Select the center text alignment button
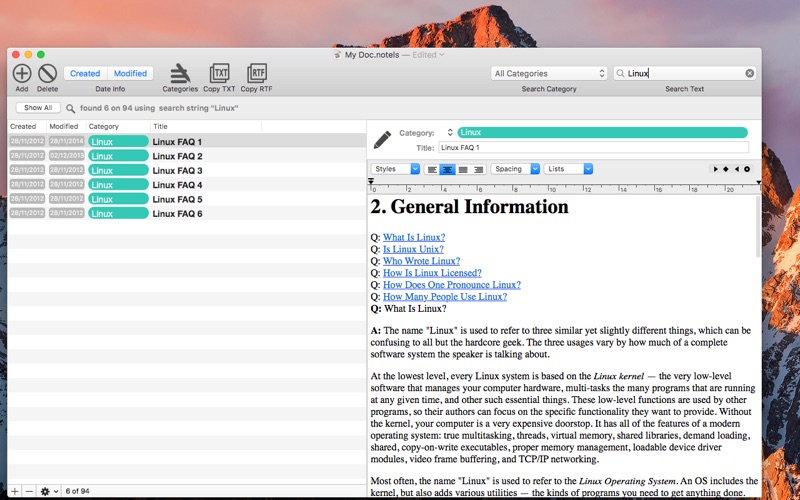The height and width of the screenshot is (500, 800). pyautogui.click(x=447, y=169)
